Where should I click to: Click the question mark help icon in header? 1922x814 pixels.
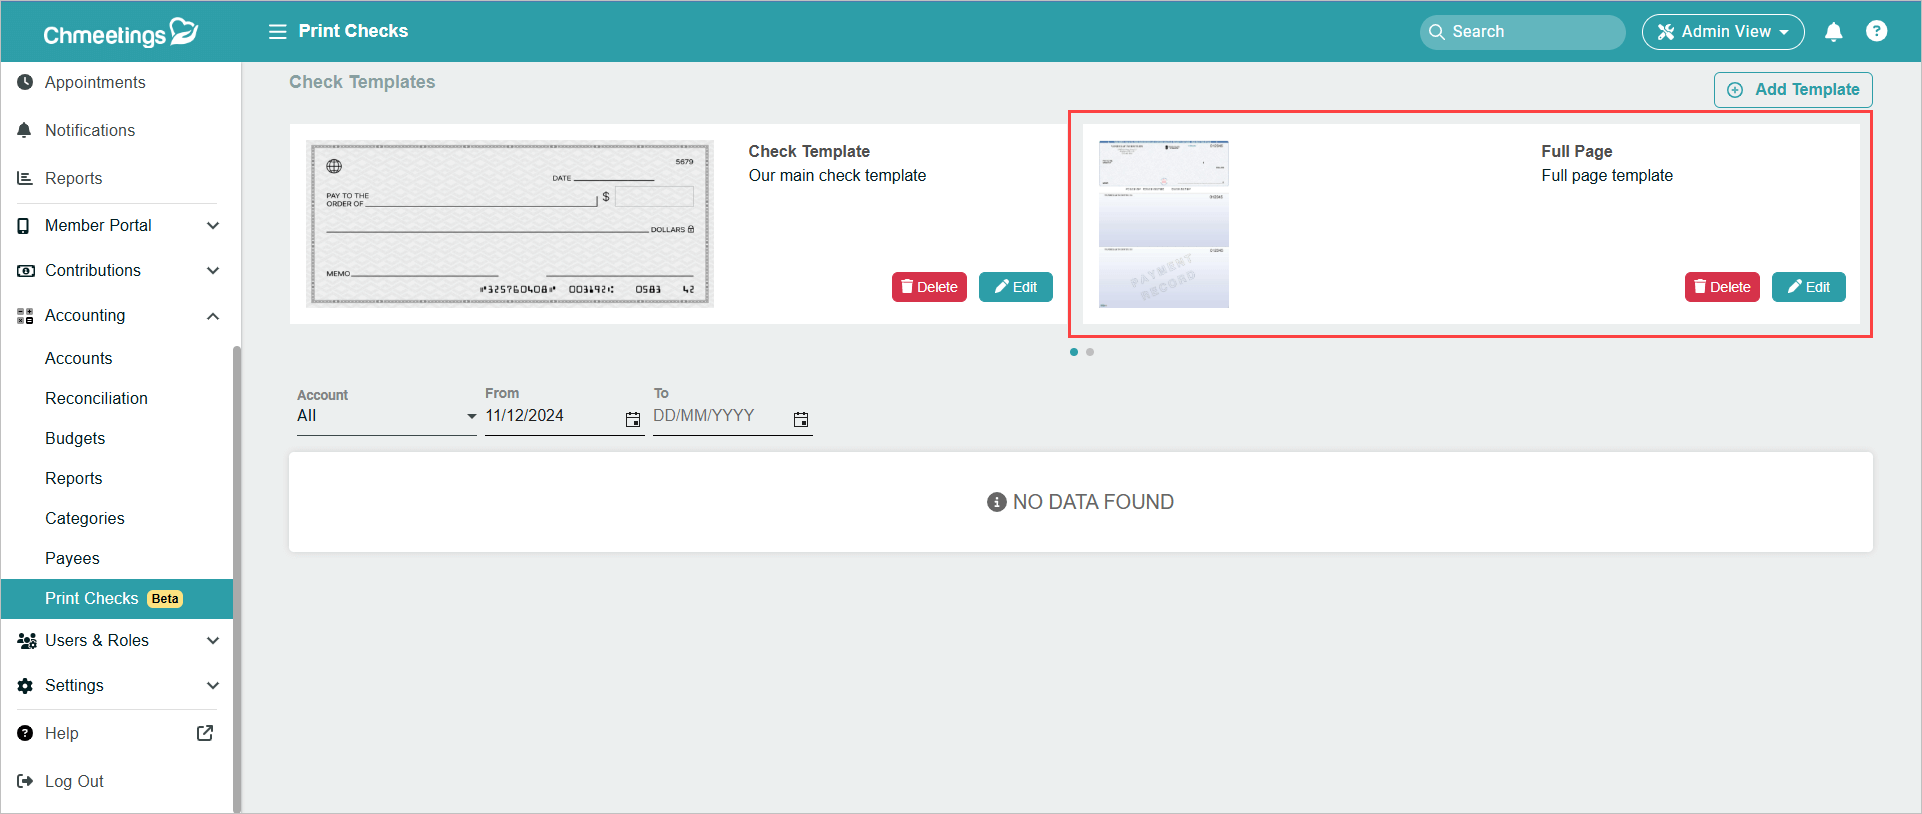(x=1876, y=31)
